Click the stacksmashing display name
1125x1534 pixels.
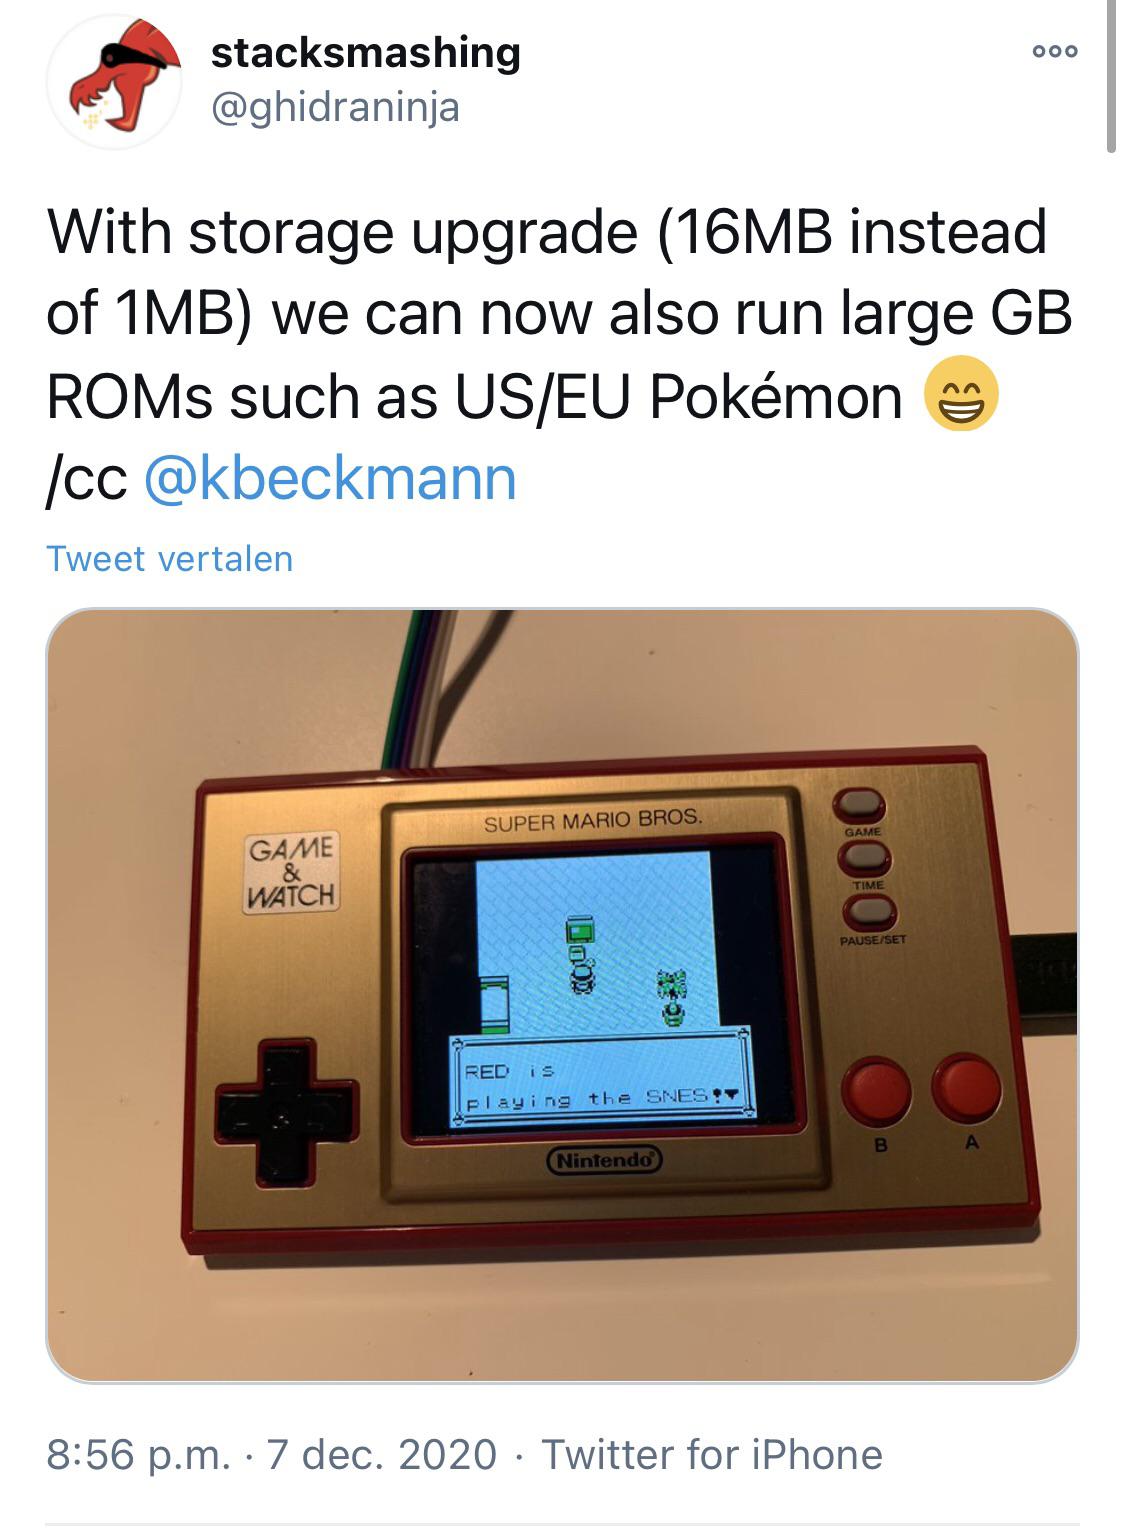pyautogui.click(x=365, y=52)
